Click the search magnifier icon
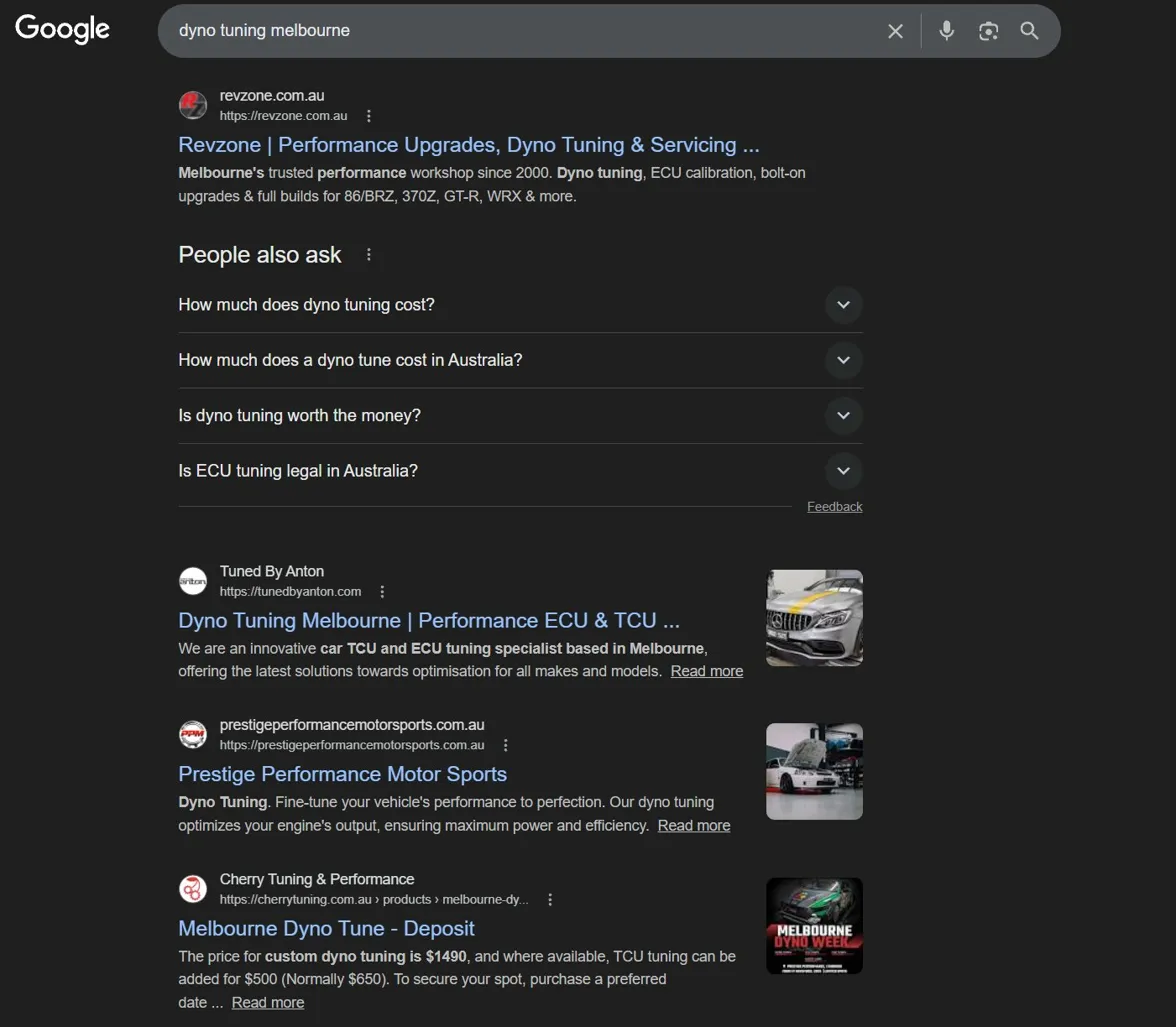The height and width of the screenshot is (1027, 1176). point(1029,31)
